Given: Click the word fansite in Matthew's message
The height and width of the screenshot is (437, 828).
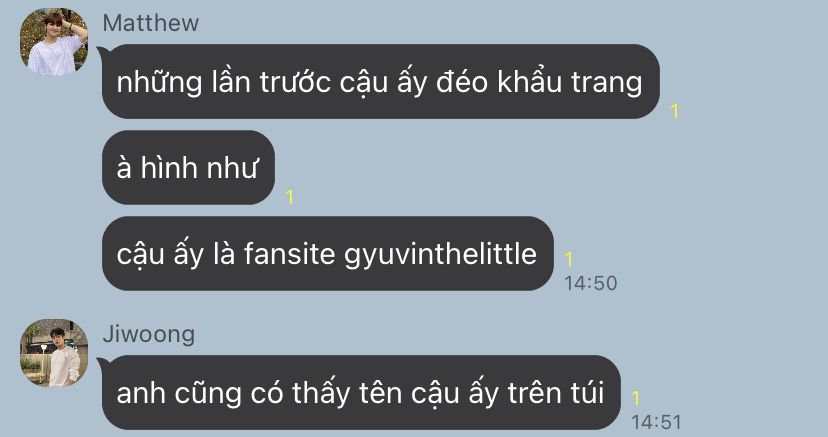Looking at the screenshot, I should 290,253.
